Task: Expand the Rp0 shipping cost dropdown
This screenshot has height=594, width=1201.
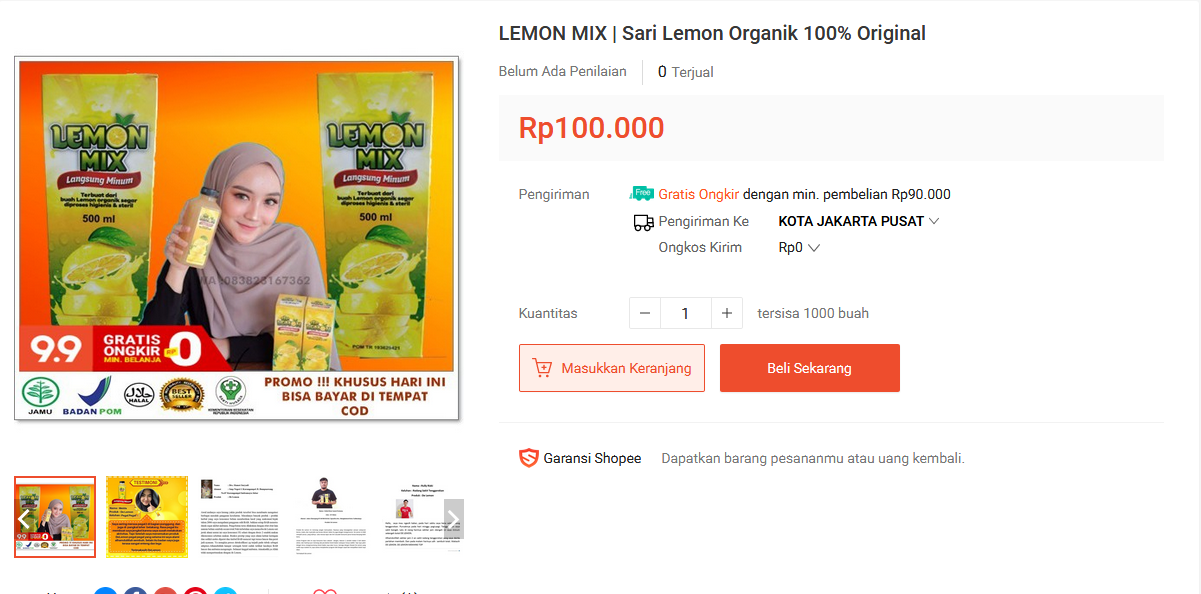Action: (x=799, y=247)
